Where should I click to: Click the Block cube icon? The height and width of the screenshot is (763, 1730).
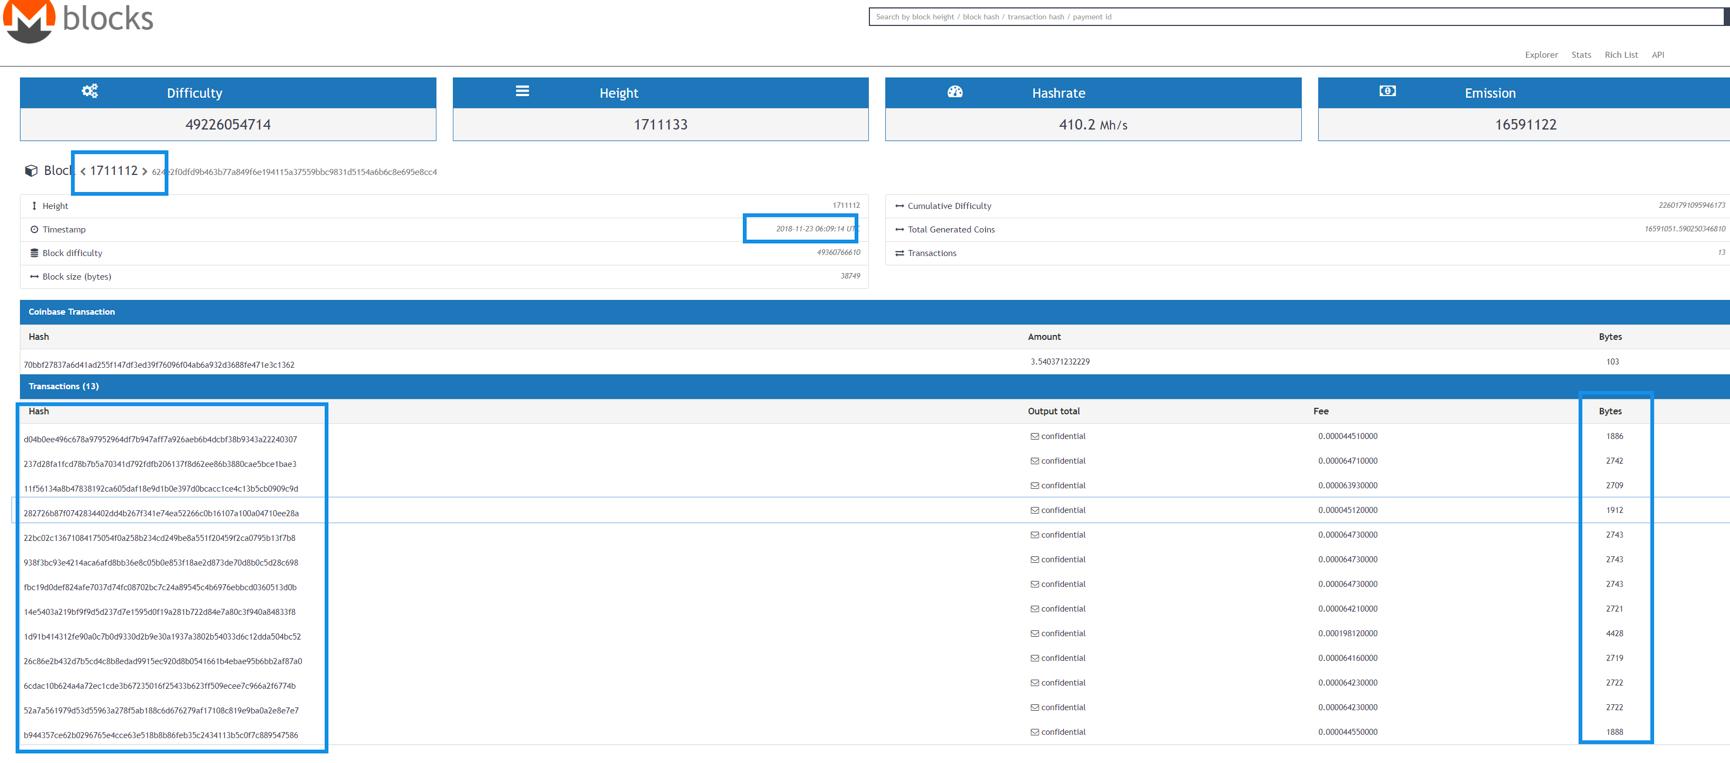click(x=31, y=171)
